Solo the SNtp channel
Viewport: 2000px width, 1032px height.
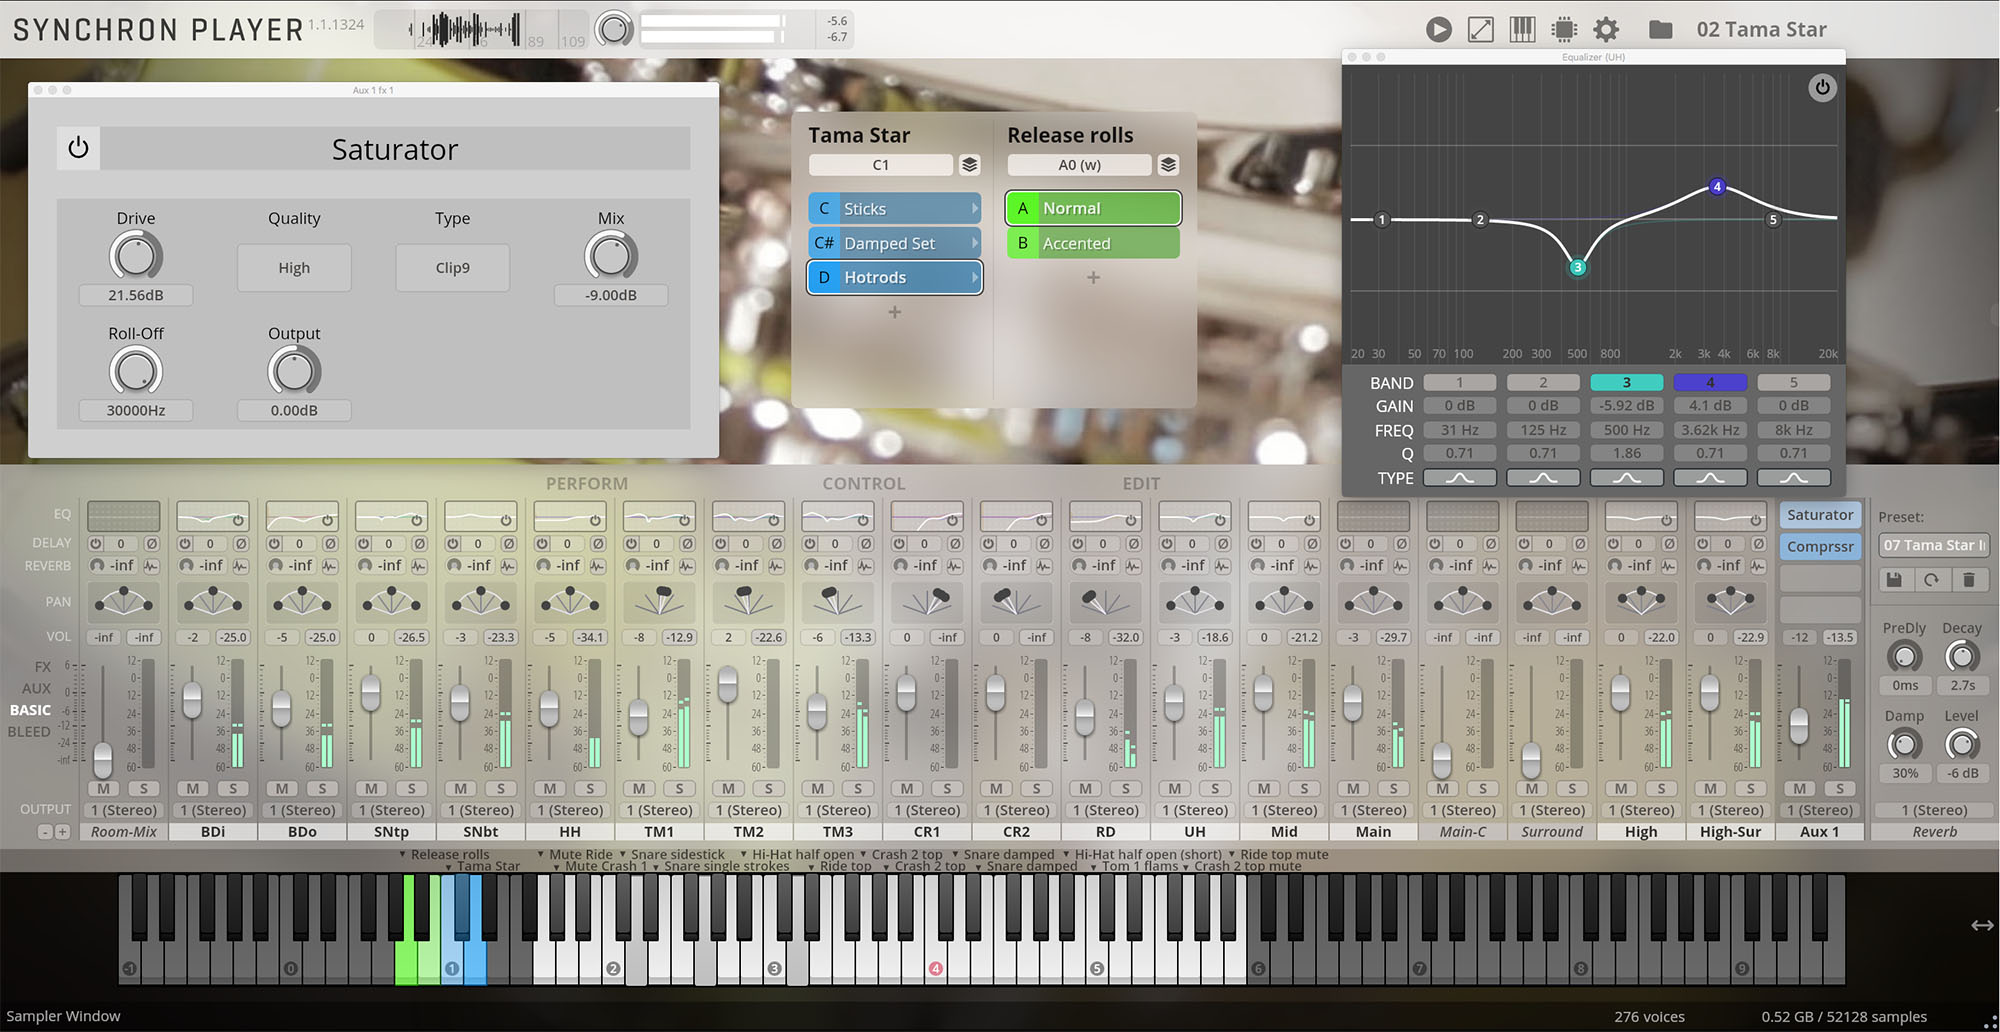[411, 788]
